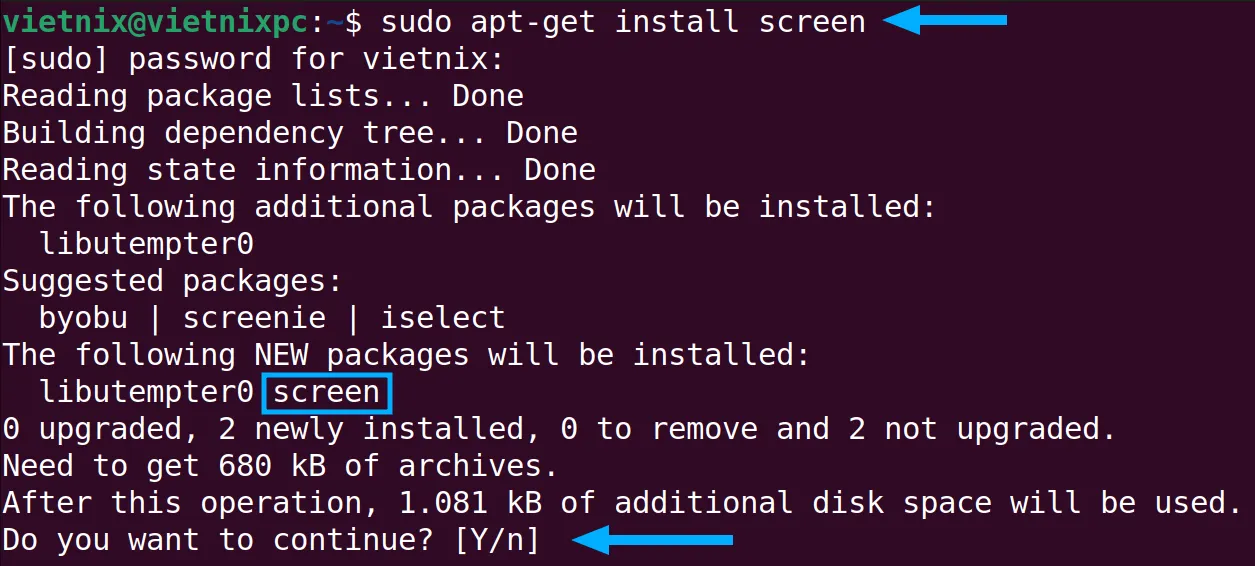Select the "iselect" suggested package name
This screenshot has width=1255, height=566.
(x=443, y=318)
